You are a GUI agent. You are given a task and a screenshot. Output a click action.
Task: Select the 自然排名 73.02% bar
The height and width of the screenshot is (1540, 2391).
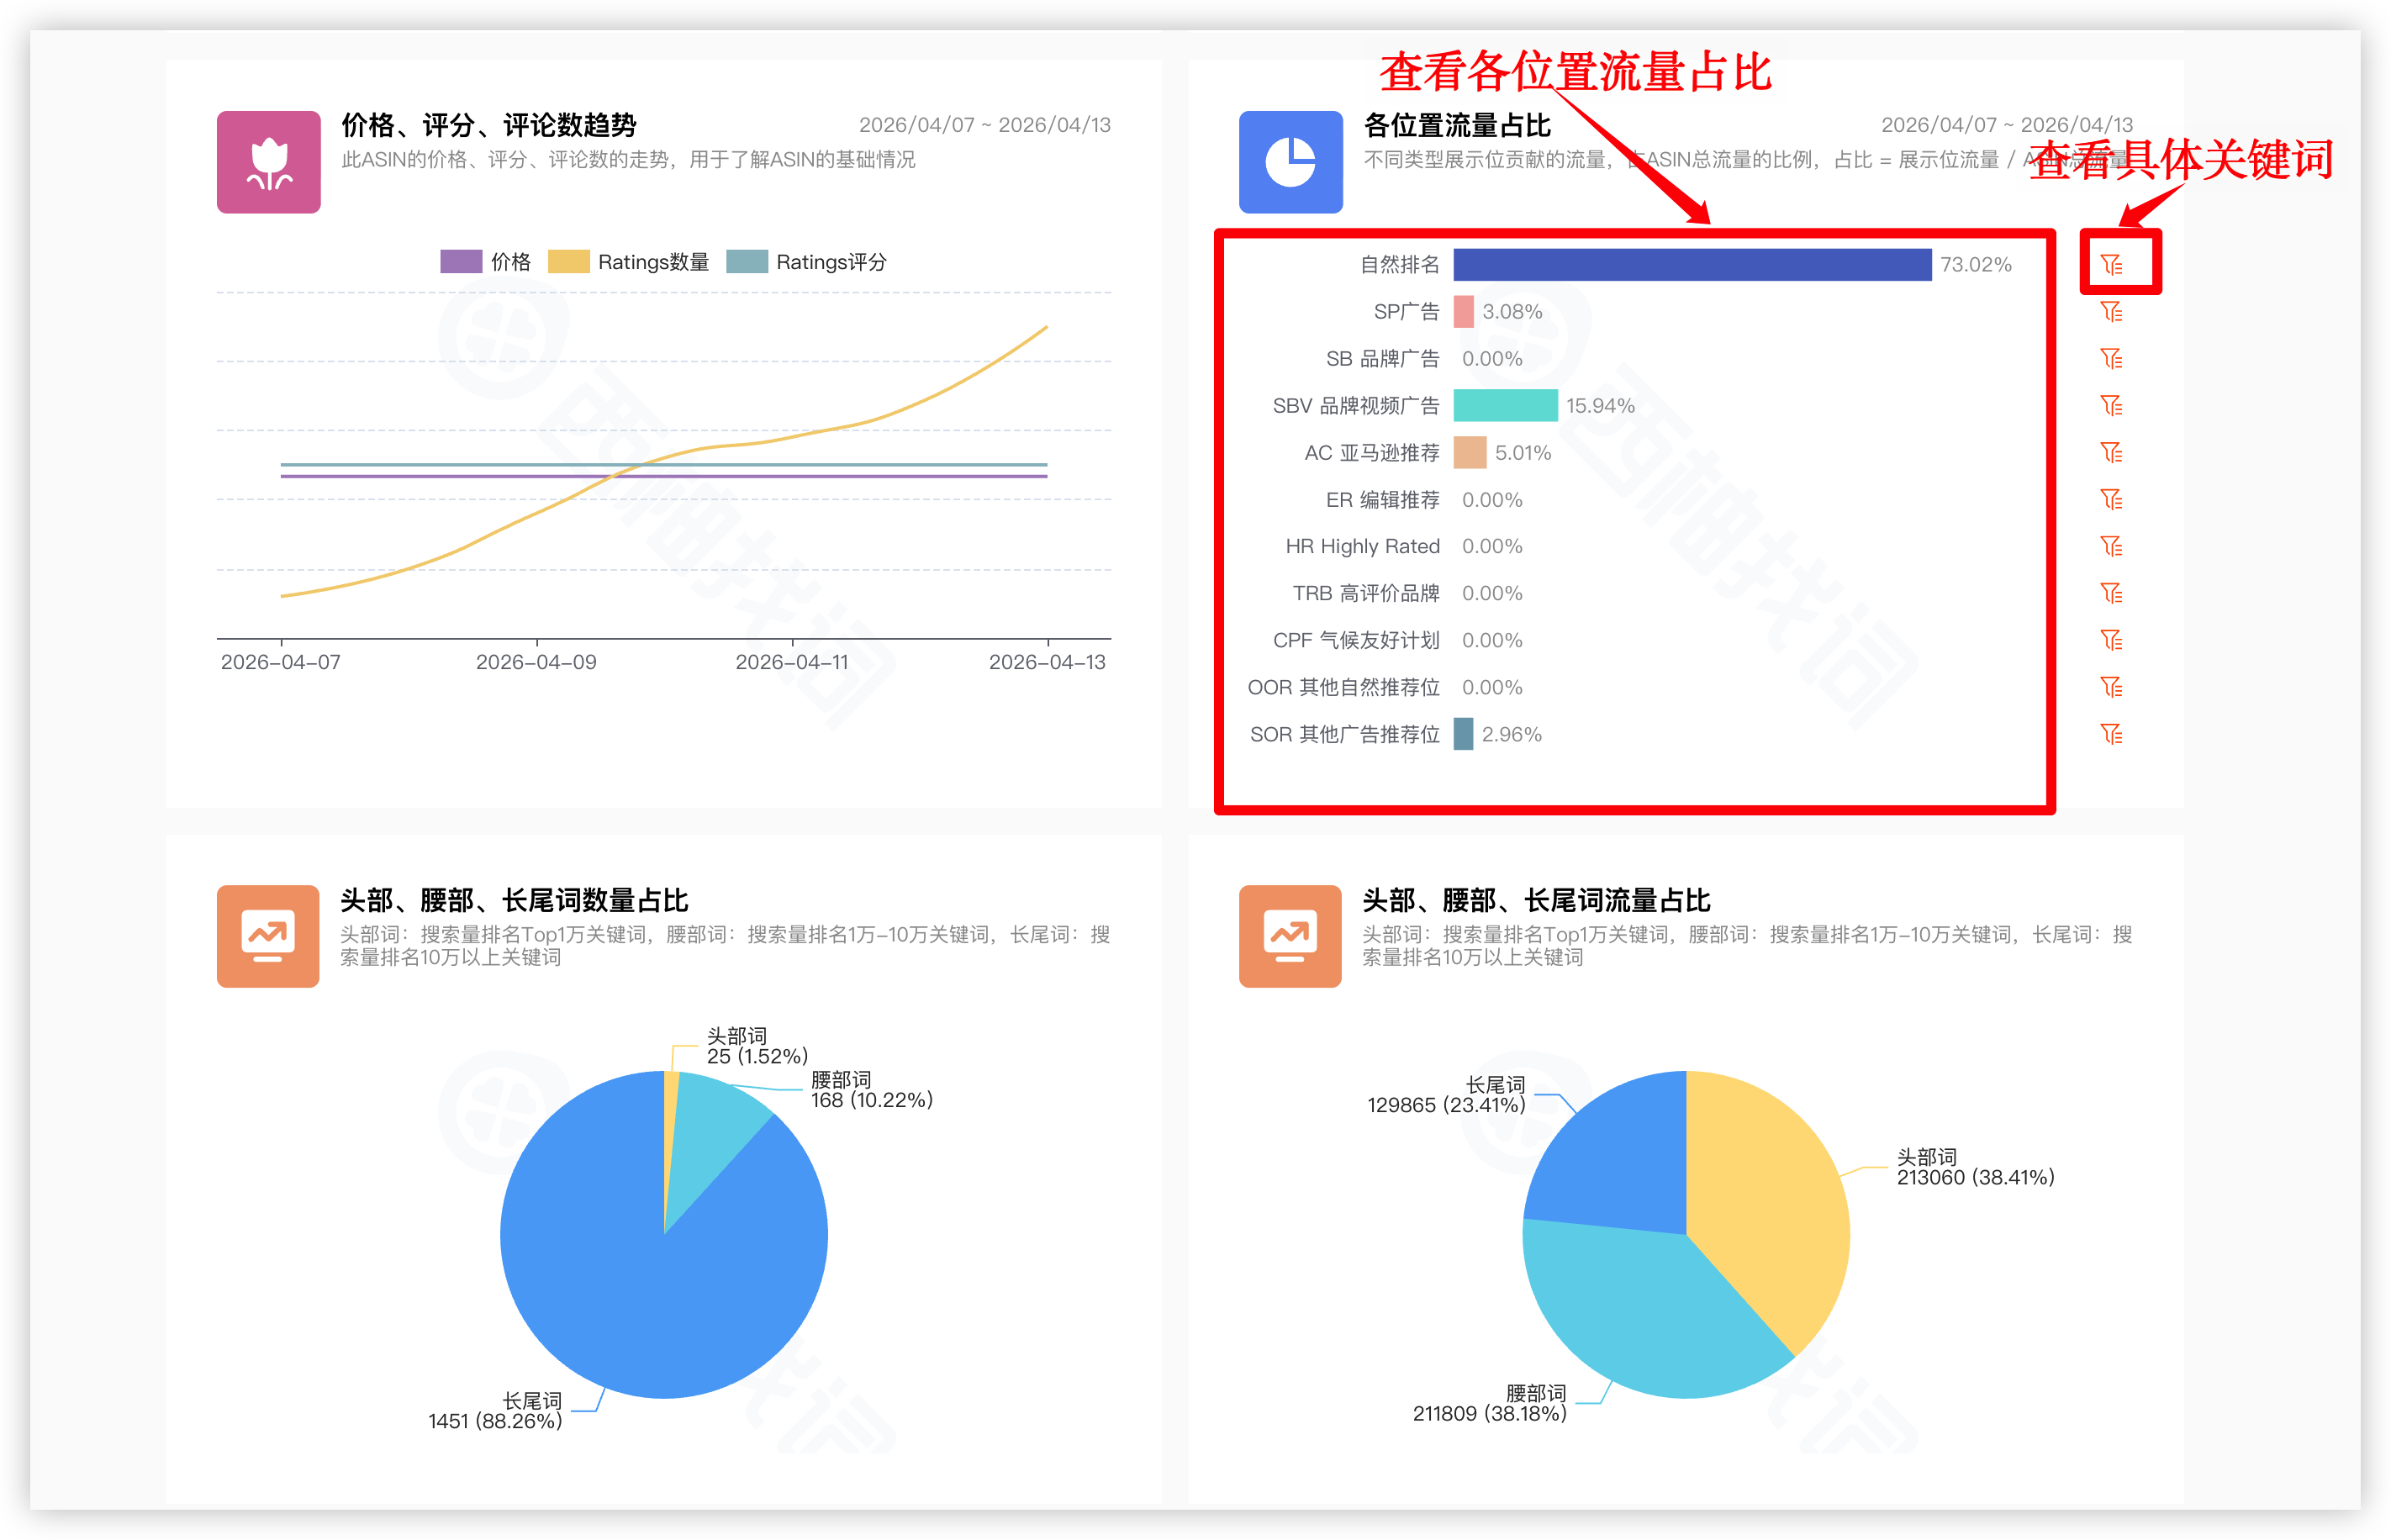click(x=1690, y=265)
